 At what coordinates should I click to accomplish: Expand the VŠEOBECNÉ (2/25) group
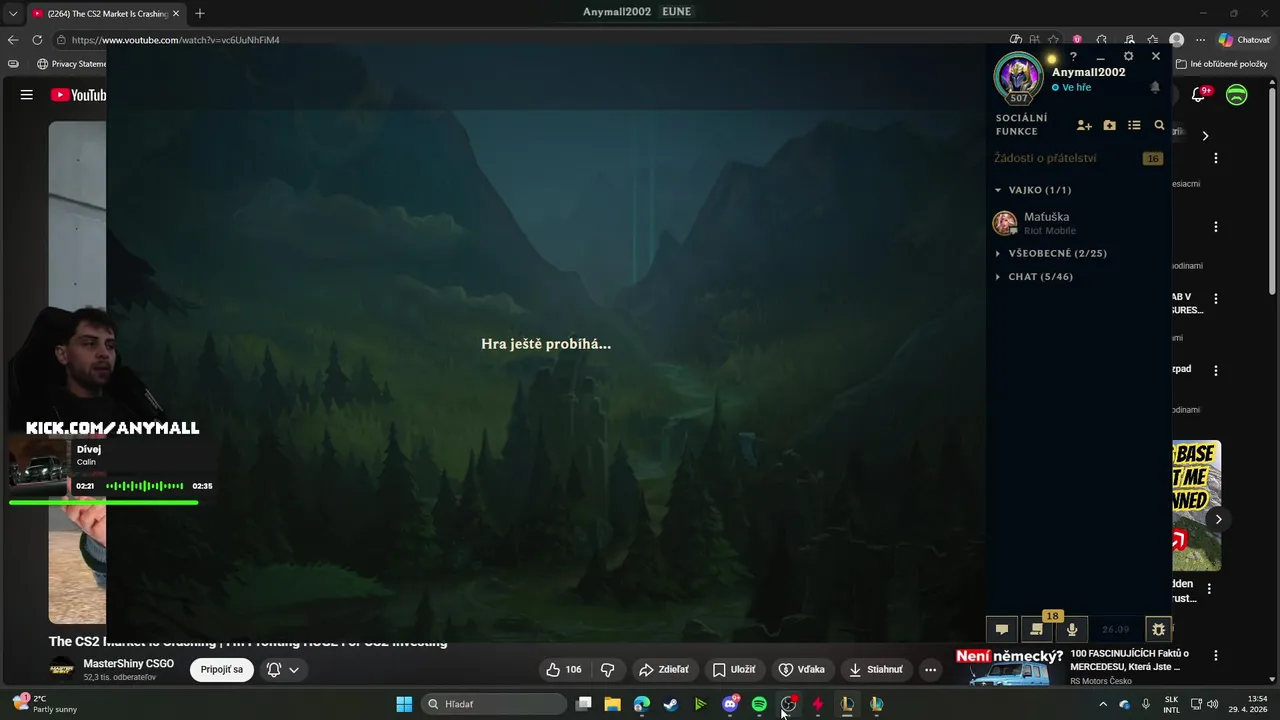tap(1050, 253)
